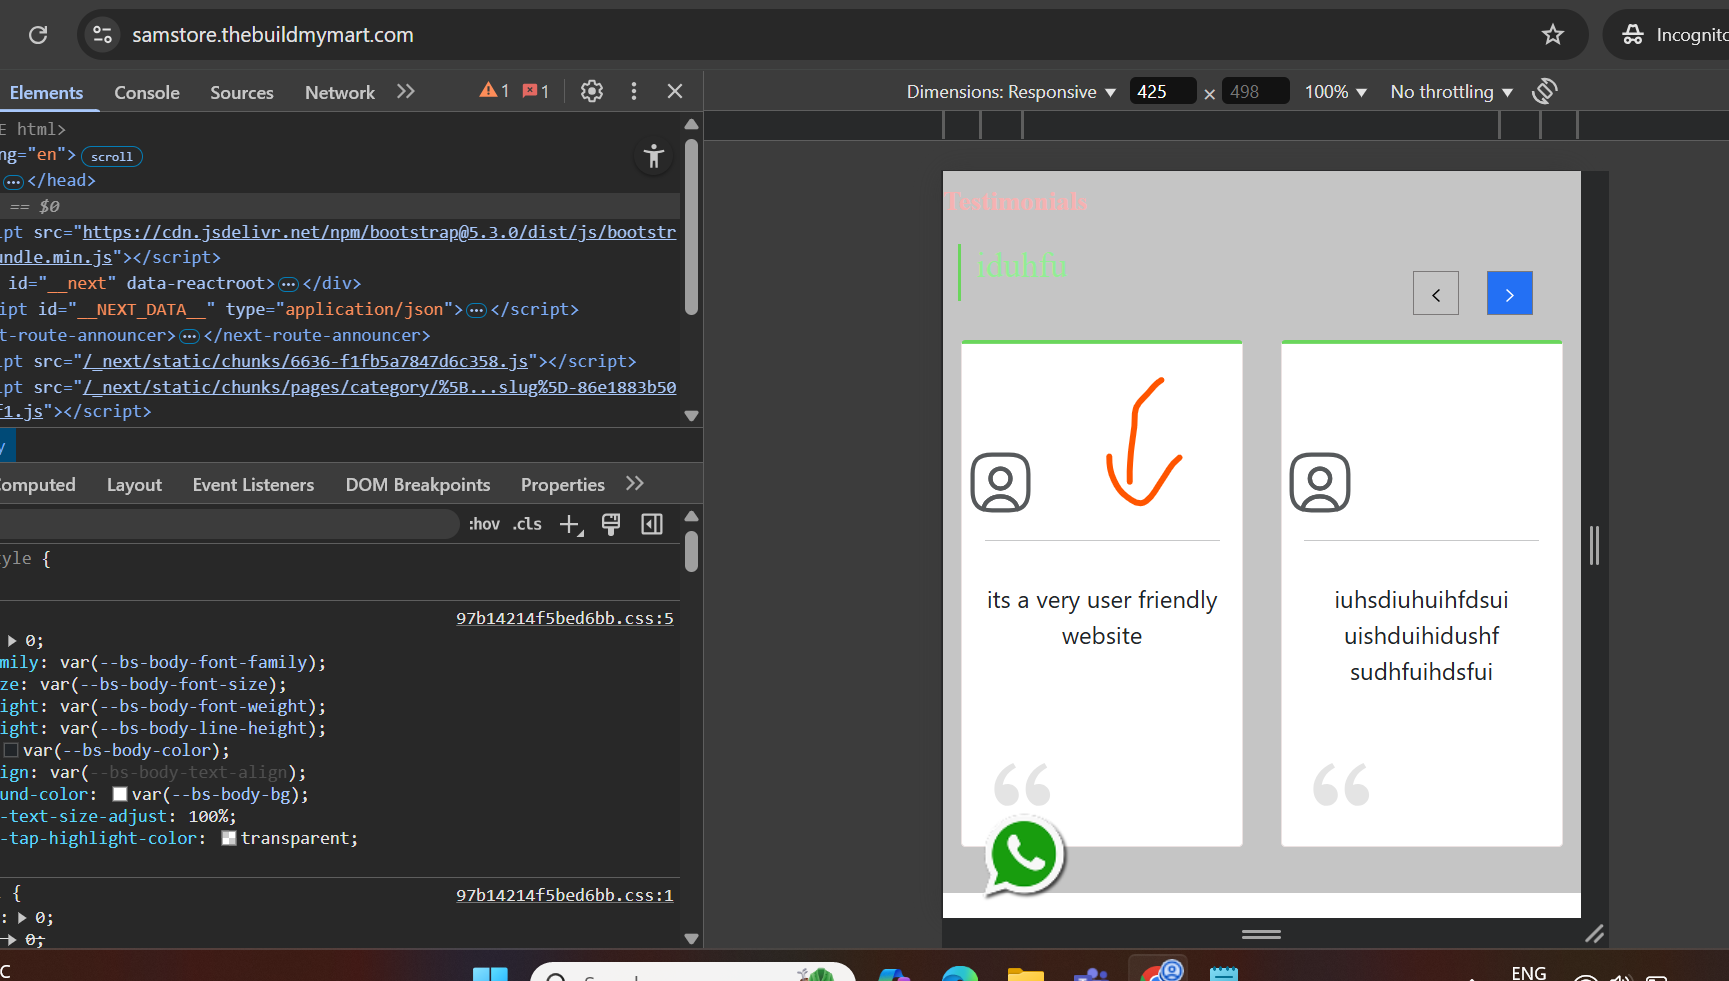
Task: Toggle rendering emulations paintbrush icon
Action: [x=611, y=524]
